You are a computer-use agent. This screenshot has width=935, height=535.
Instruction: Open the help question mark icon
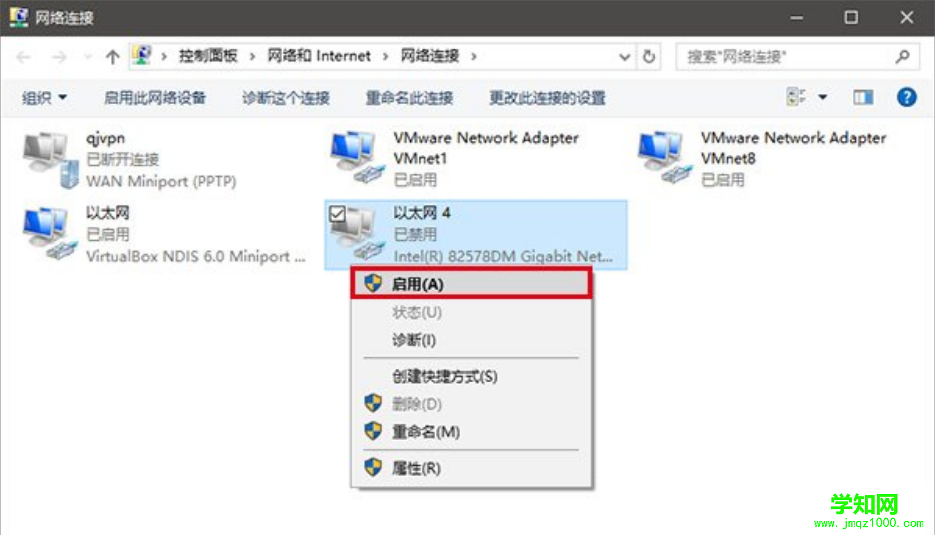pyautogui.click(x=906, y=97)
